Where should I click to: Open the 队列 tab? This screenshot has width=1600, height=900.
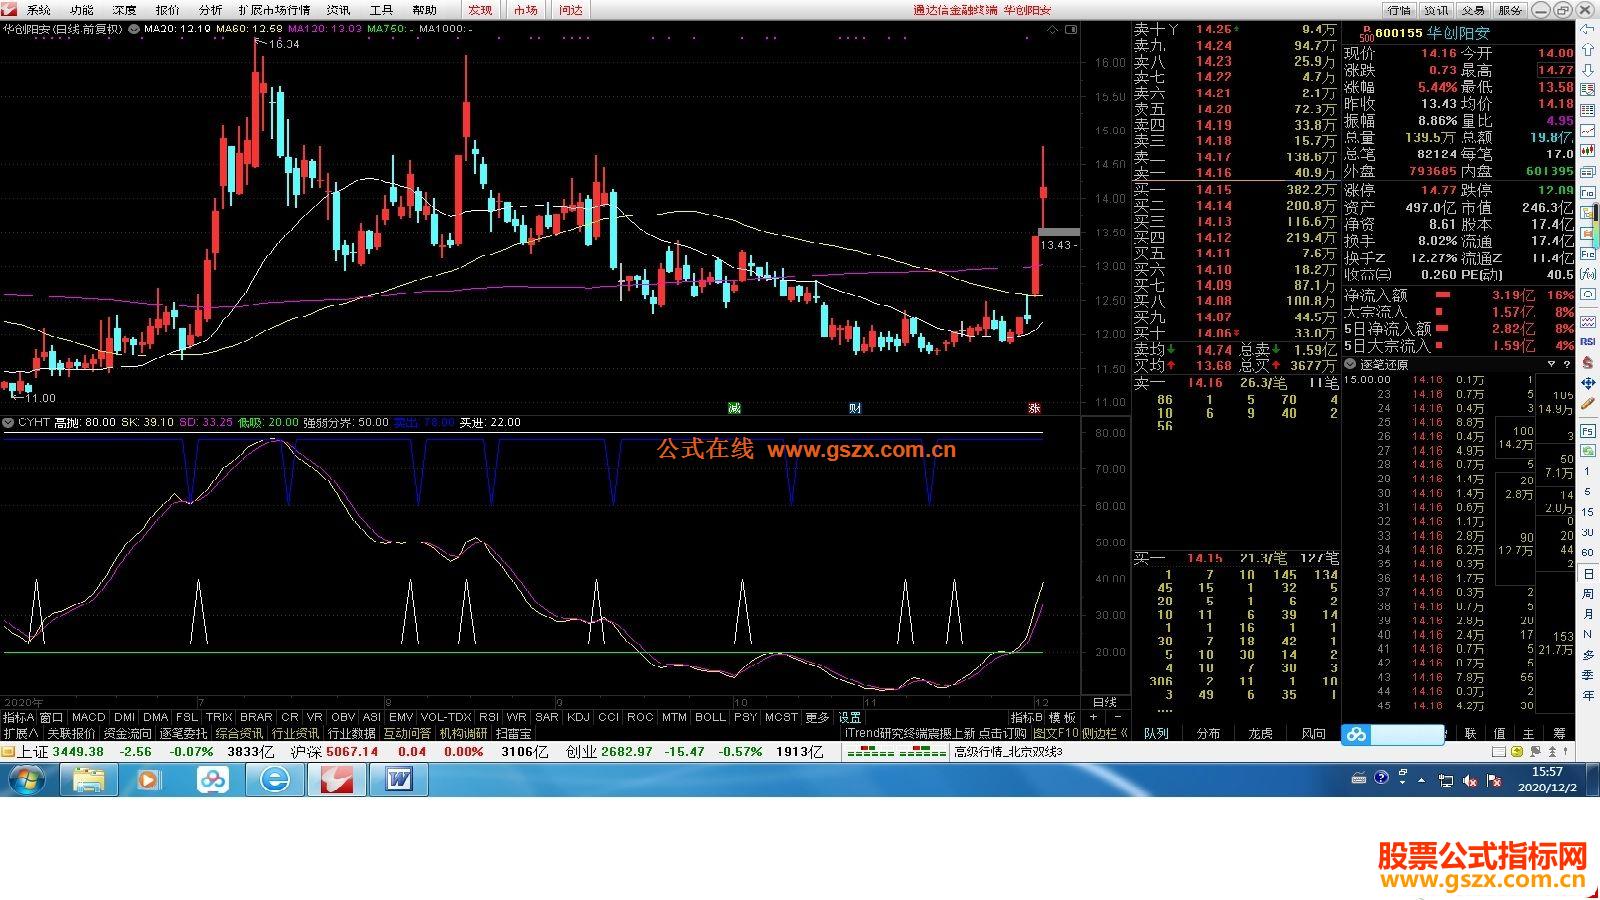click(1156, 733)
